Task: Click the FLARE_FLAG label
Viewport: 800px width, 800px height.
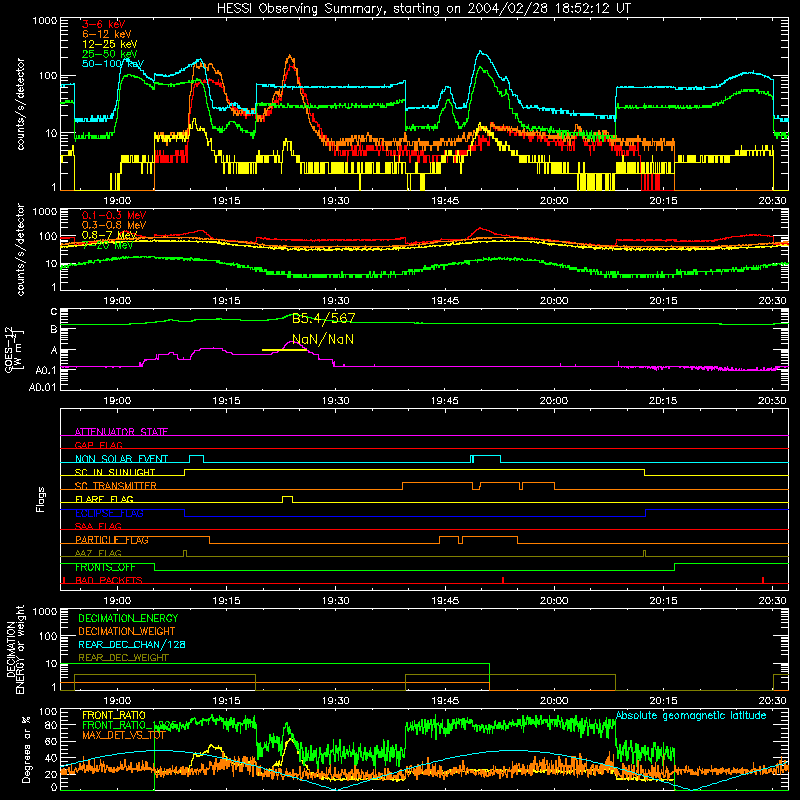Action: point(104,499)
